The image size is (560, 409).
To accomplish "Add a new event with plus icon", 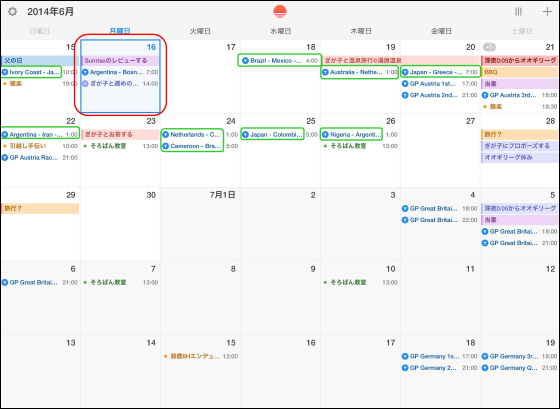I will coord(547,11).
